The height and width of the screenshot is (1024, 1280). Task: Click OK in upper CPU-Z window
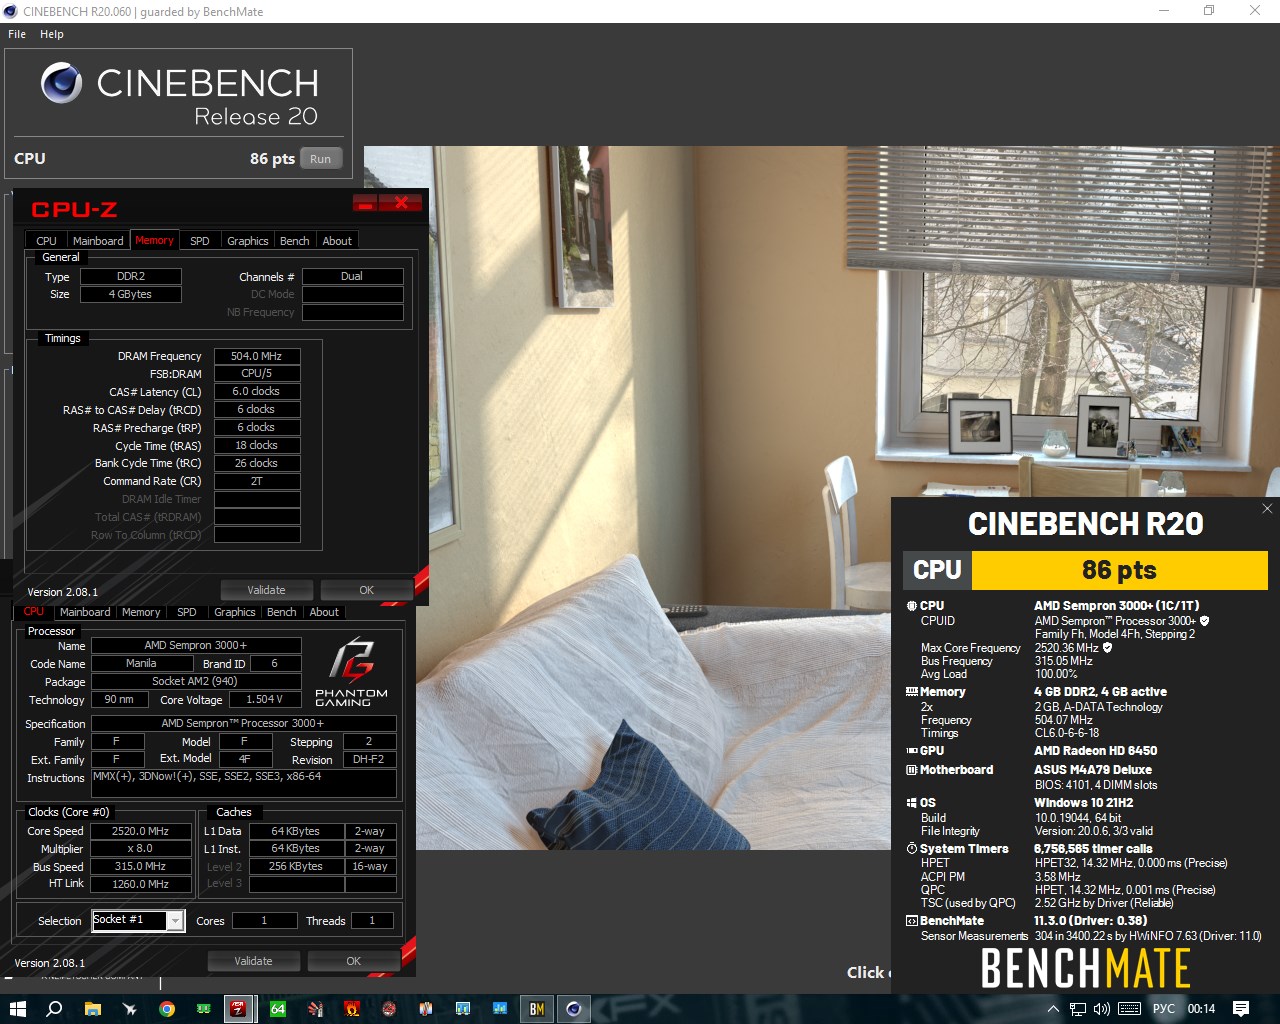pos(367,590)
